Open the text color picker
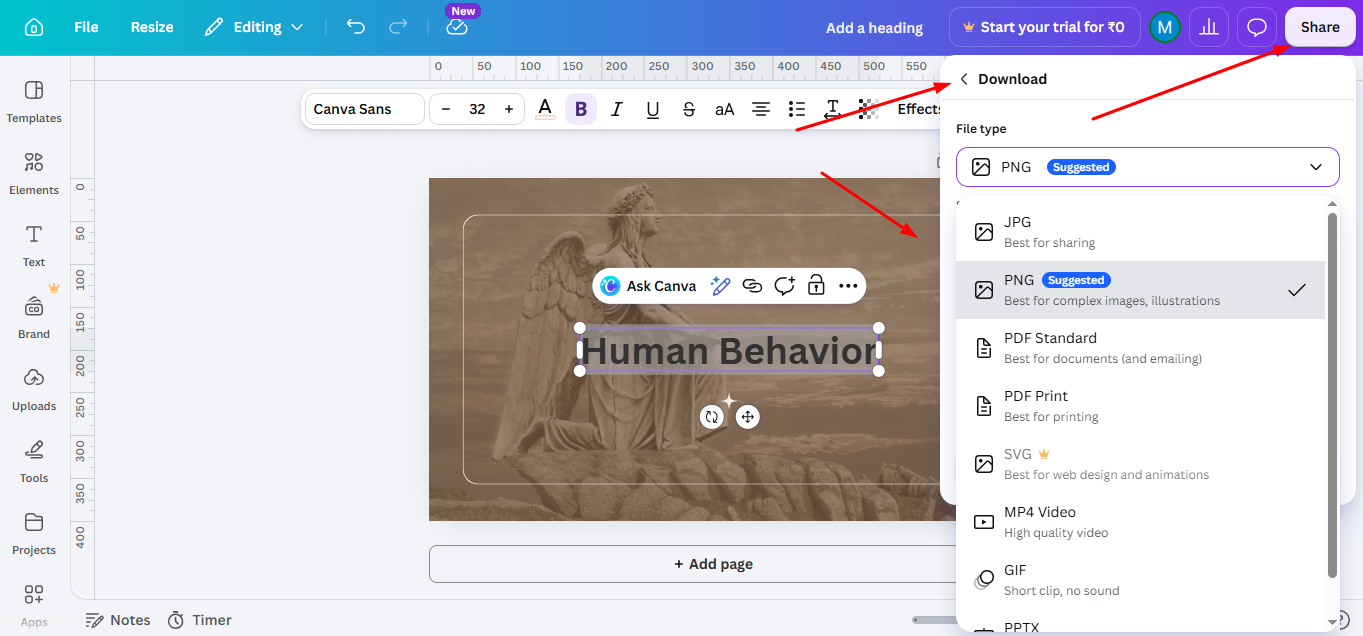 [545, 109]
